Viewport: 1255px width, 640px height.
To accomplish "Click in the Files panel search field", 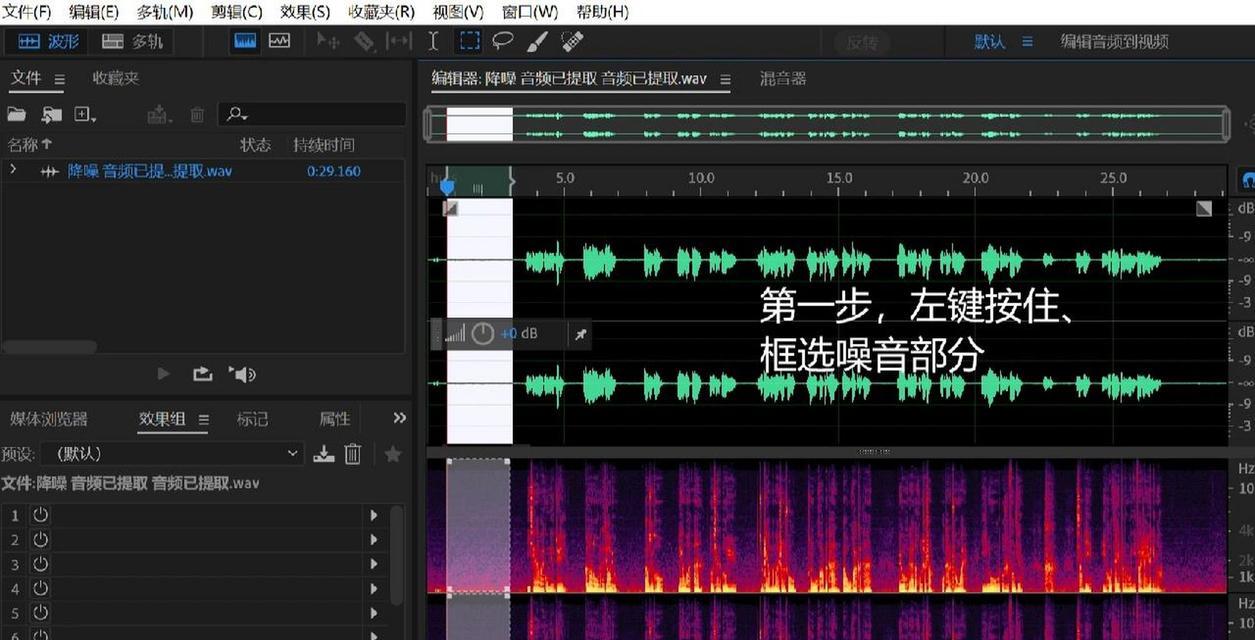I will [314, 115].
